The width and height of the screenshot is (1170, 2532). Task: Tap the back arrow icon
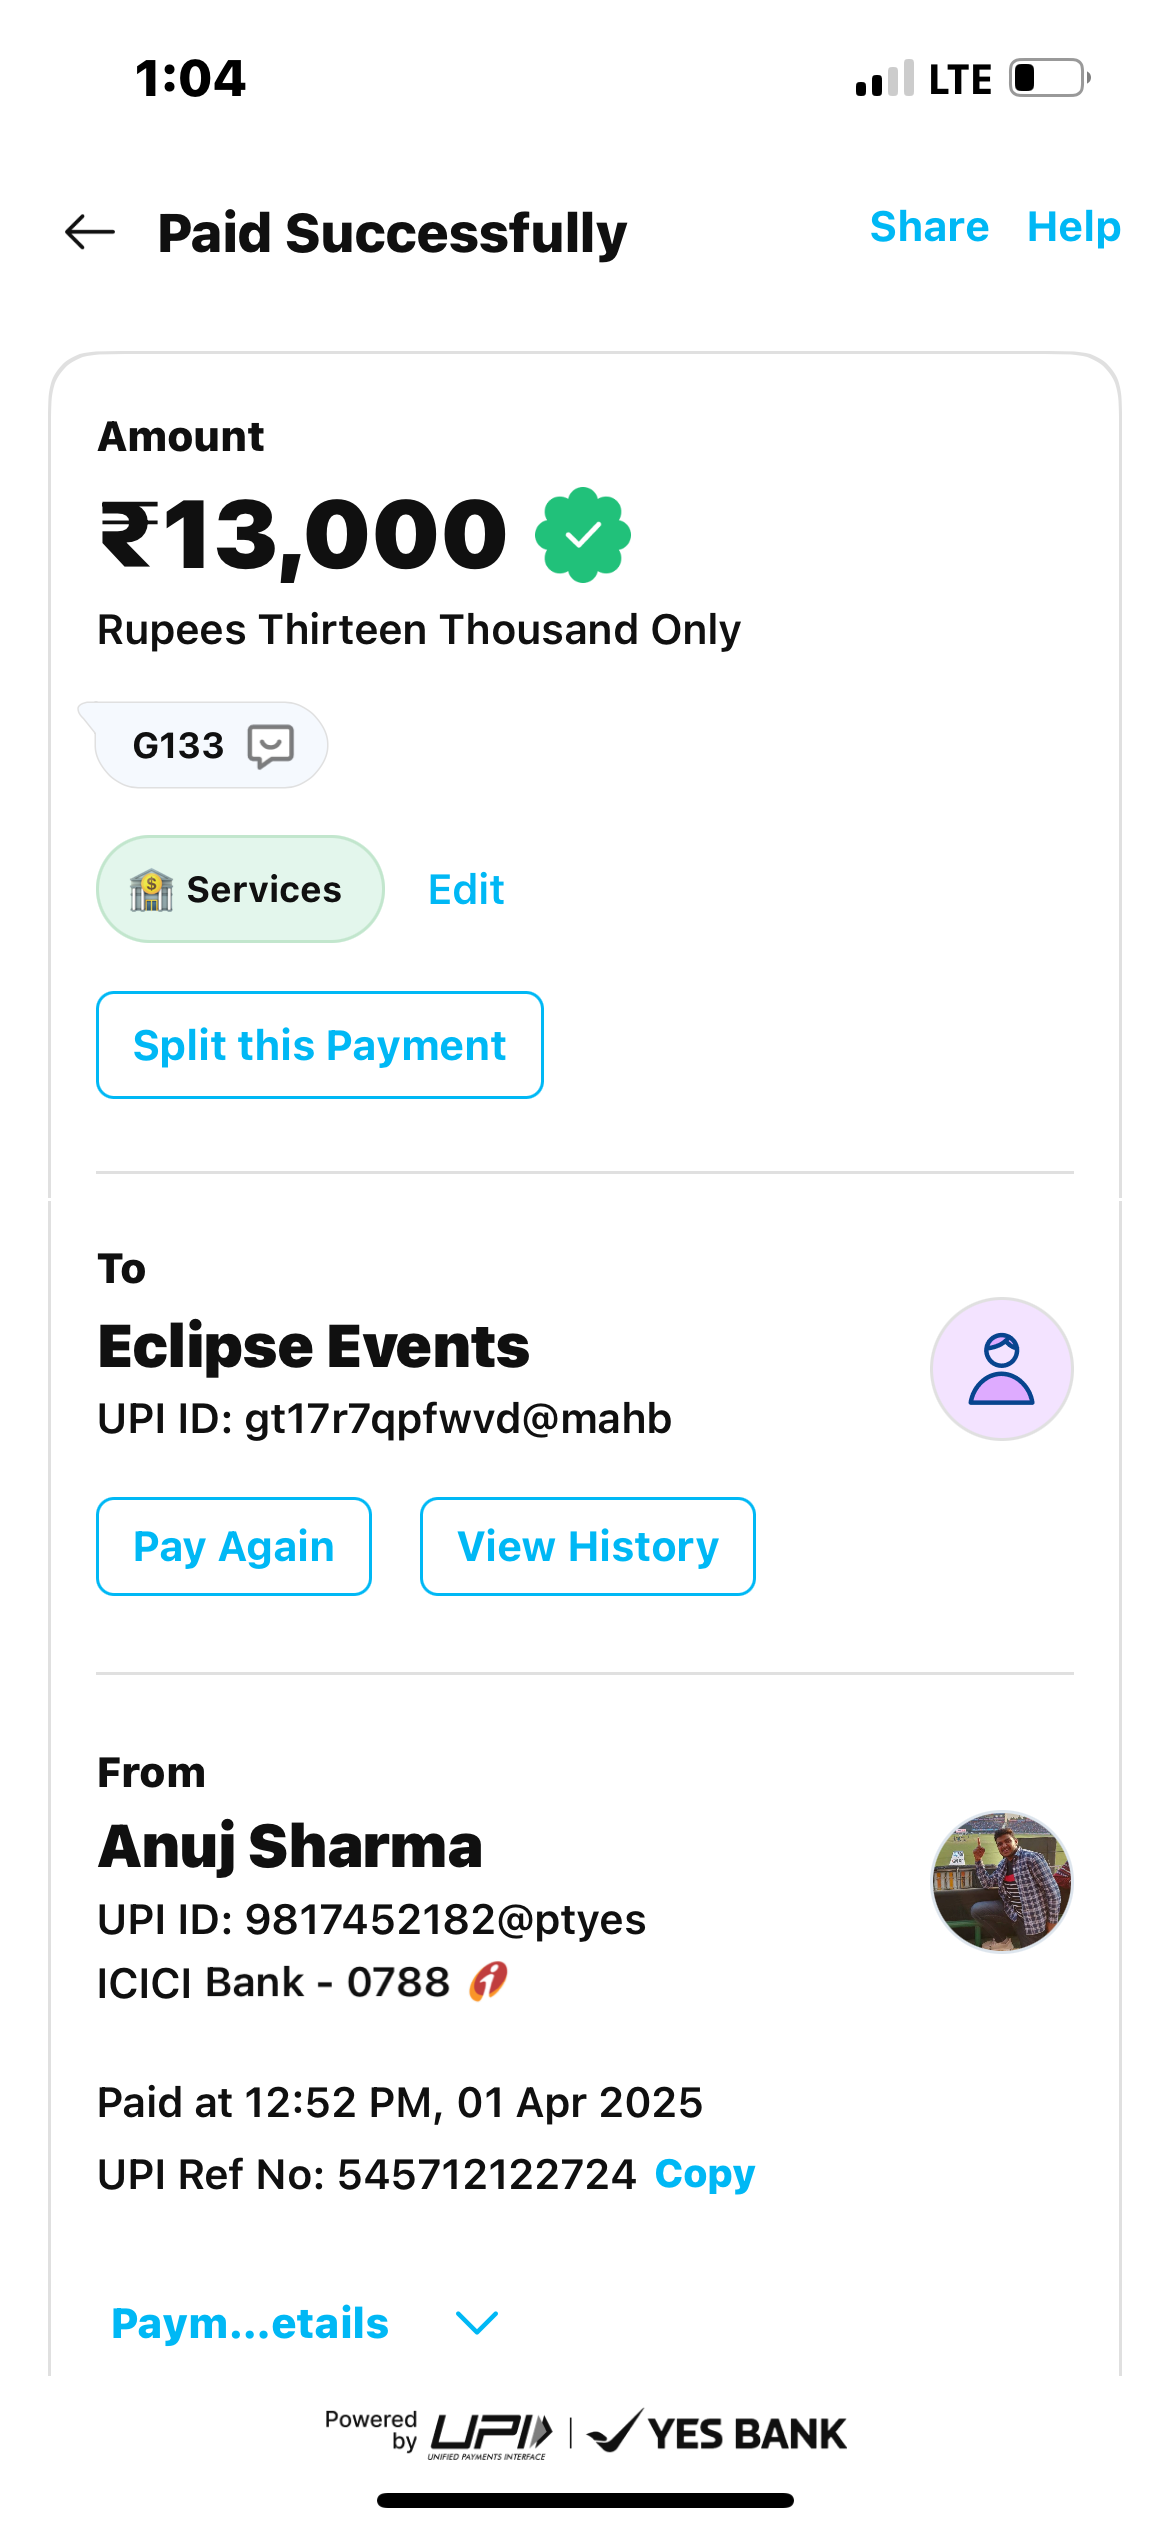point(90,232)
